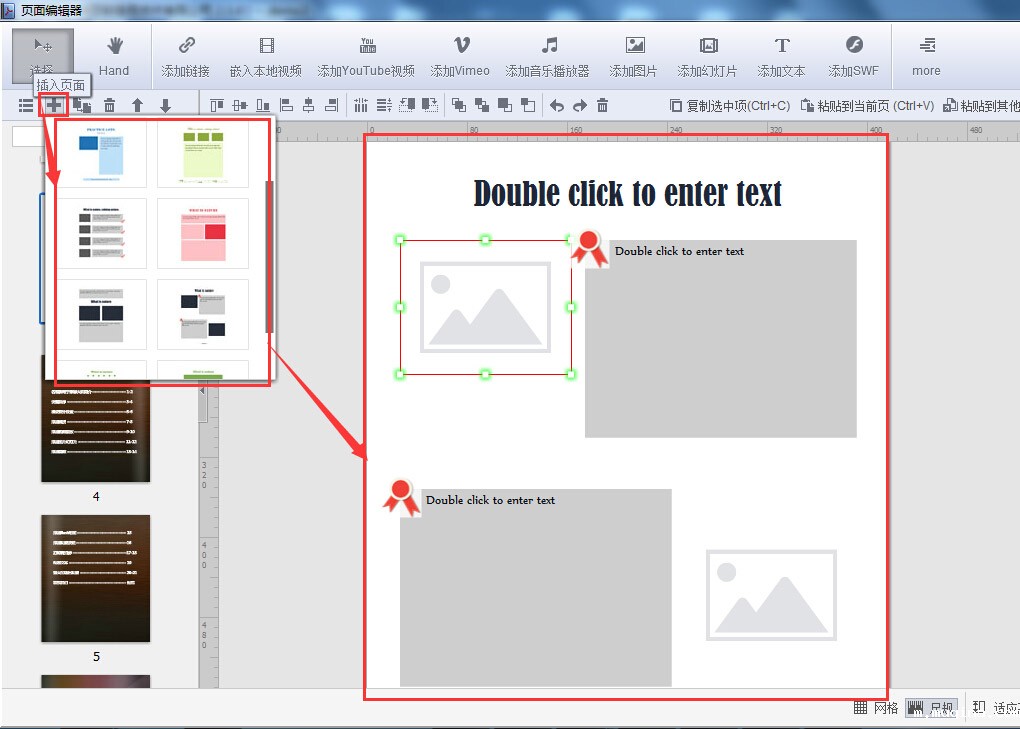Click 复制选中项(Ctrl+C) button
Viewport: 1020px width, 729px height.
pos(729,105)
